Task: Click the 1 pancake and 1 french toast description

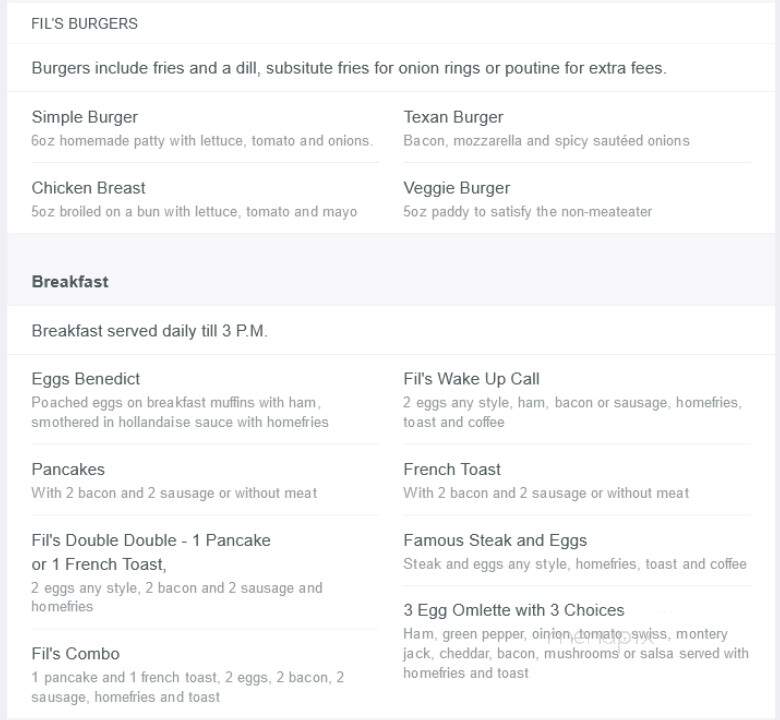Action: [x=188, y=687]
